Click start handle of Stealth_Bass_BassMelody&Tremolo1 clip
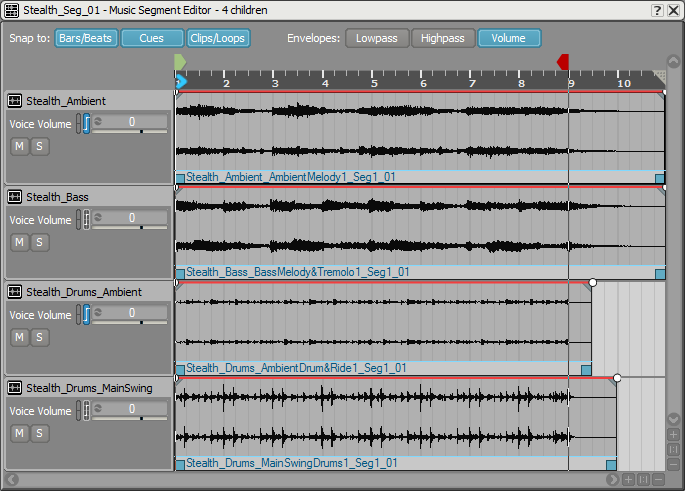The image size is (685, 491). 180,274
